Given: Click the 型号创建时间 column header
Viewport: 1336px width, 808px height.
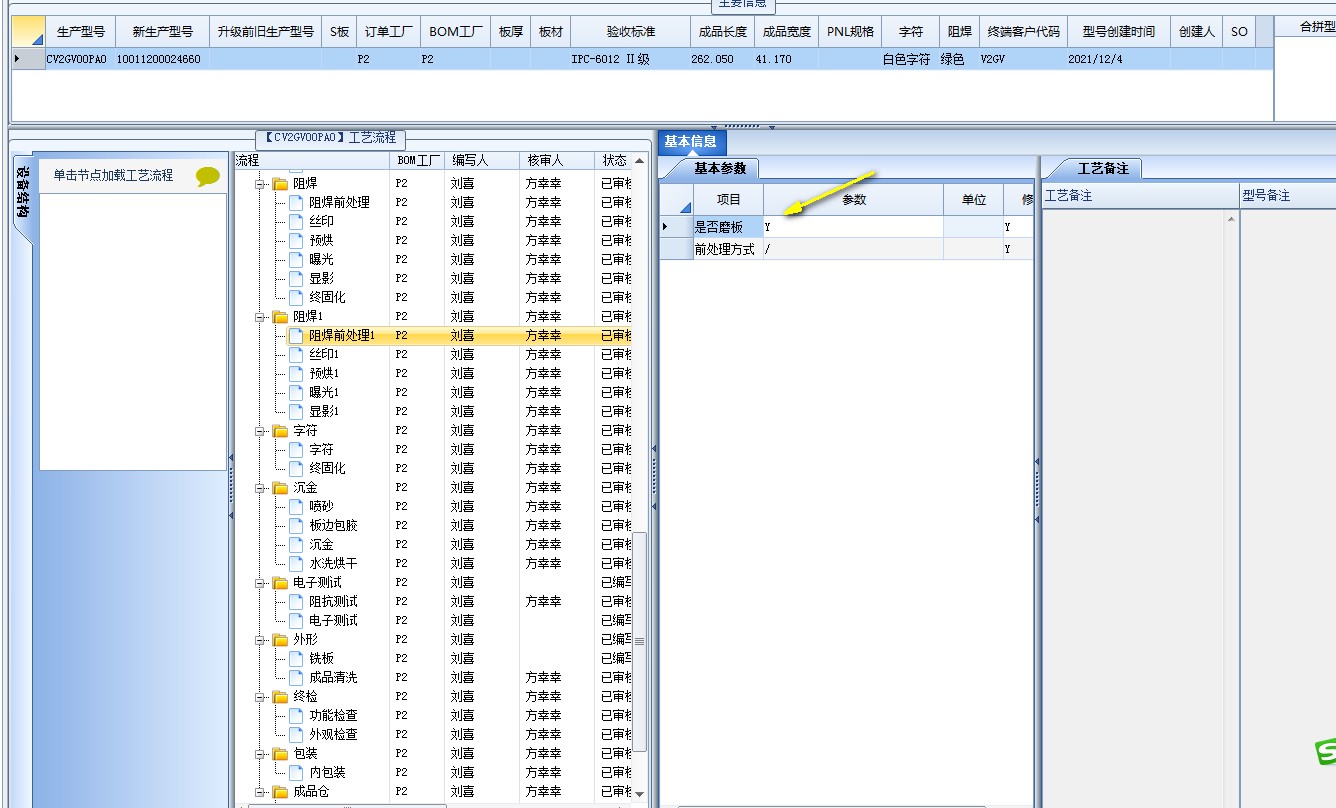Looking at the screenshot, I should (x=1119, y=32).
